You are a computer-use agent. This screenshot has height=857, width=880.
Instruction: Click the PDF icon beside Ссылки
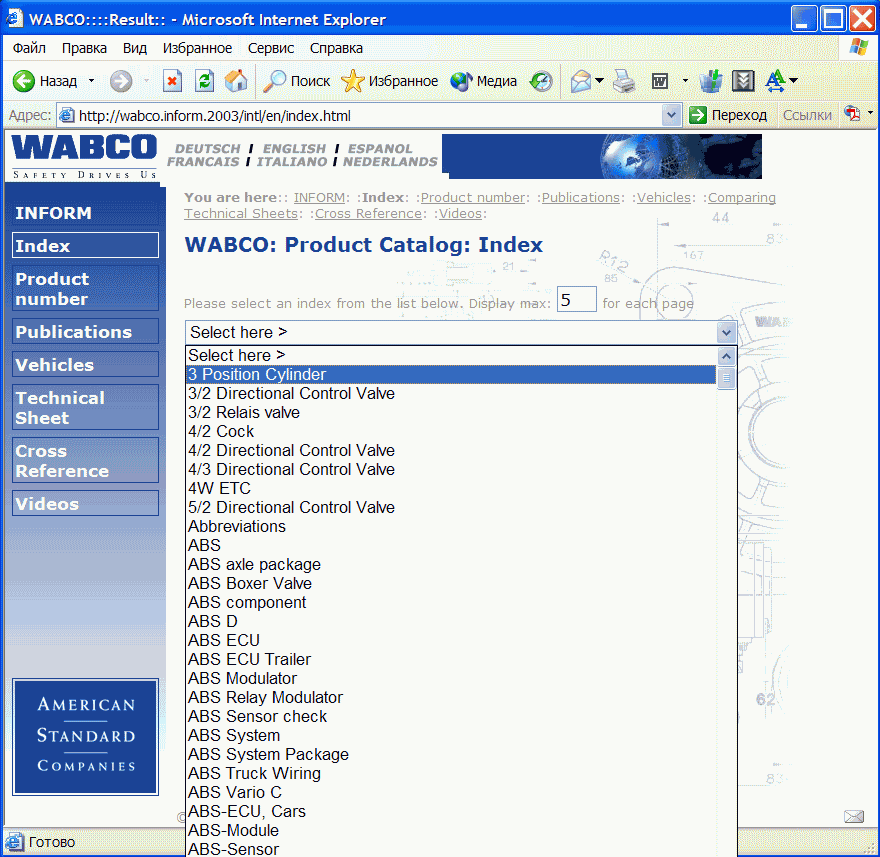tap(852, 114)
